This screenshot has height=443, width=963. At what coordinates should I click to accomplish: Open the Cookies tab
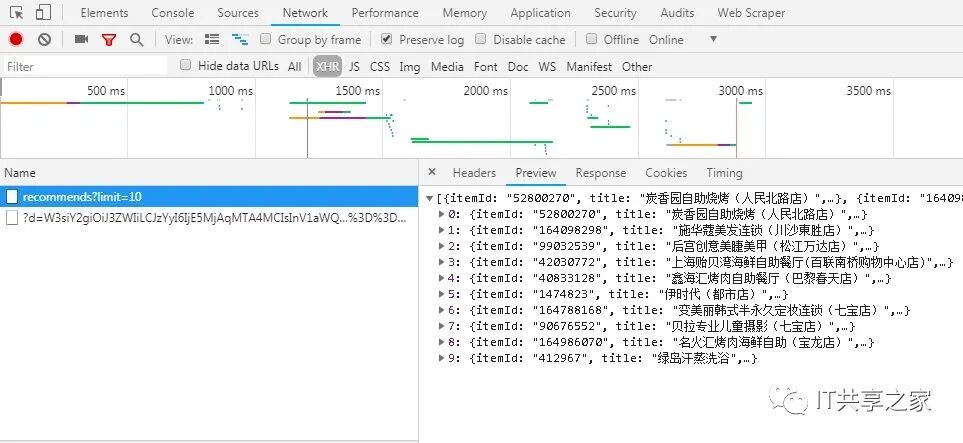666,173
